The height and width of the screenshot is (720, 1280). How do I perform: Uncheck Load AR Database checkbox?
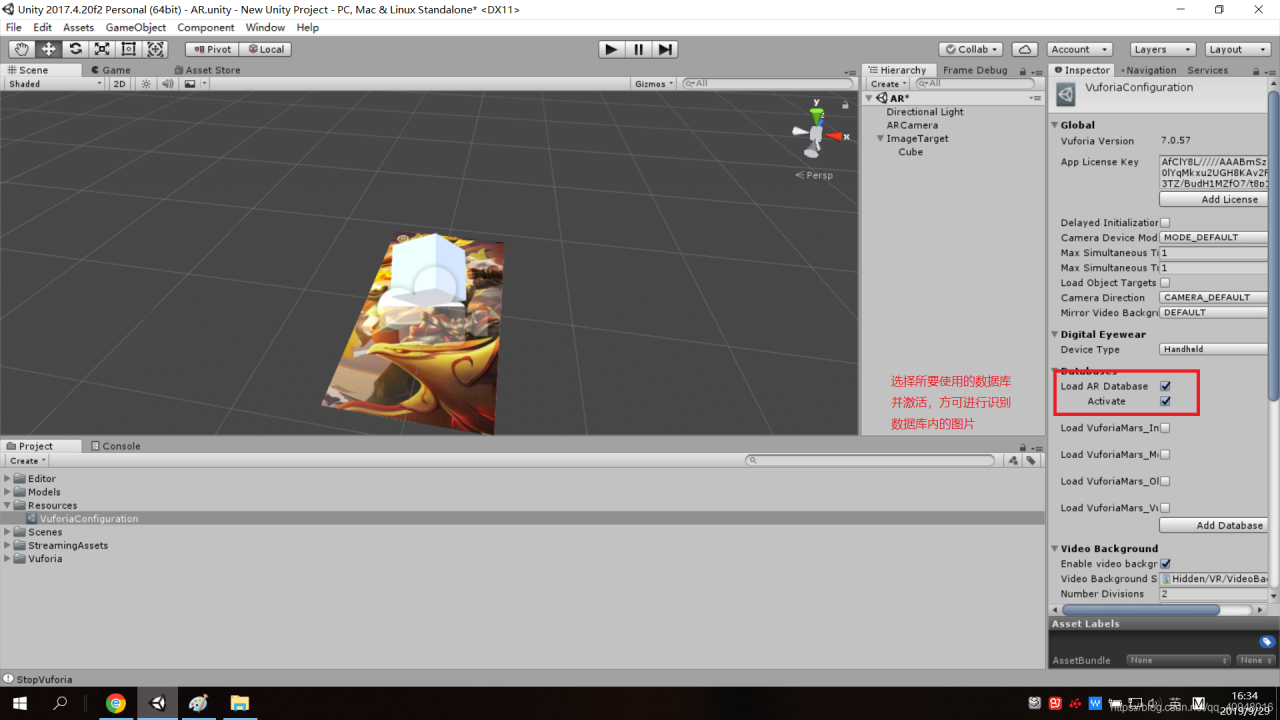[1165, 386]
